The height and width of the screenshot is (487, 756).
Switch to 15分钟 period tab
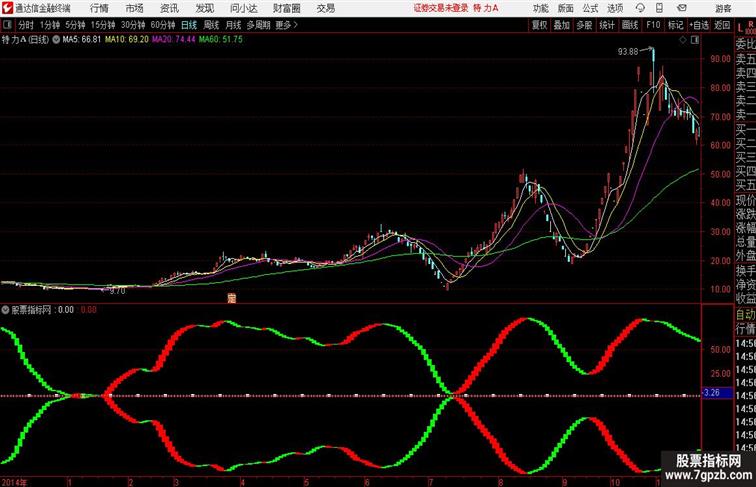coord(103,25)
